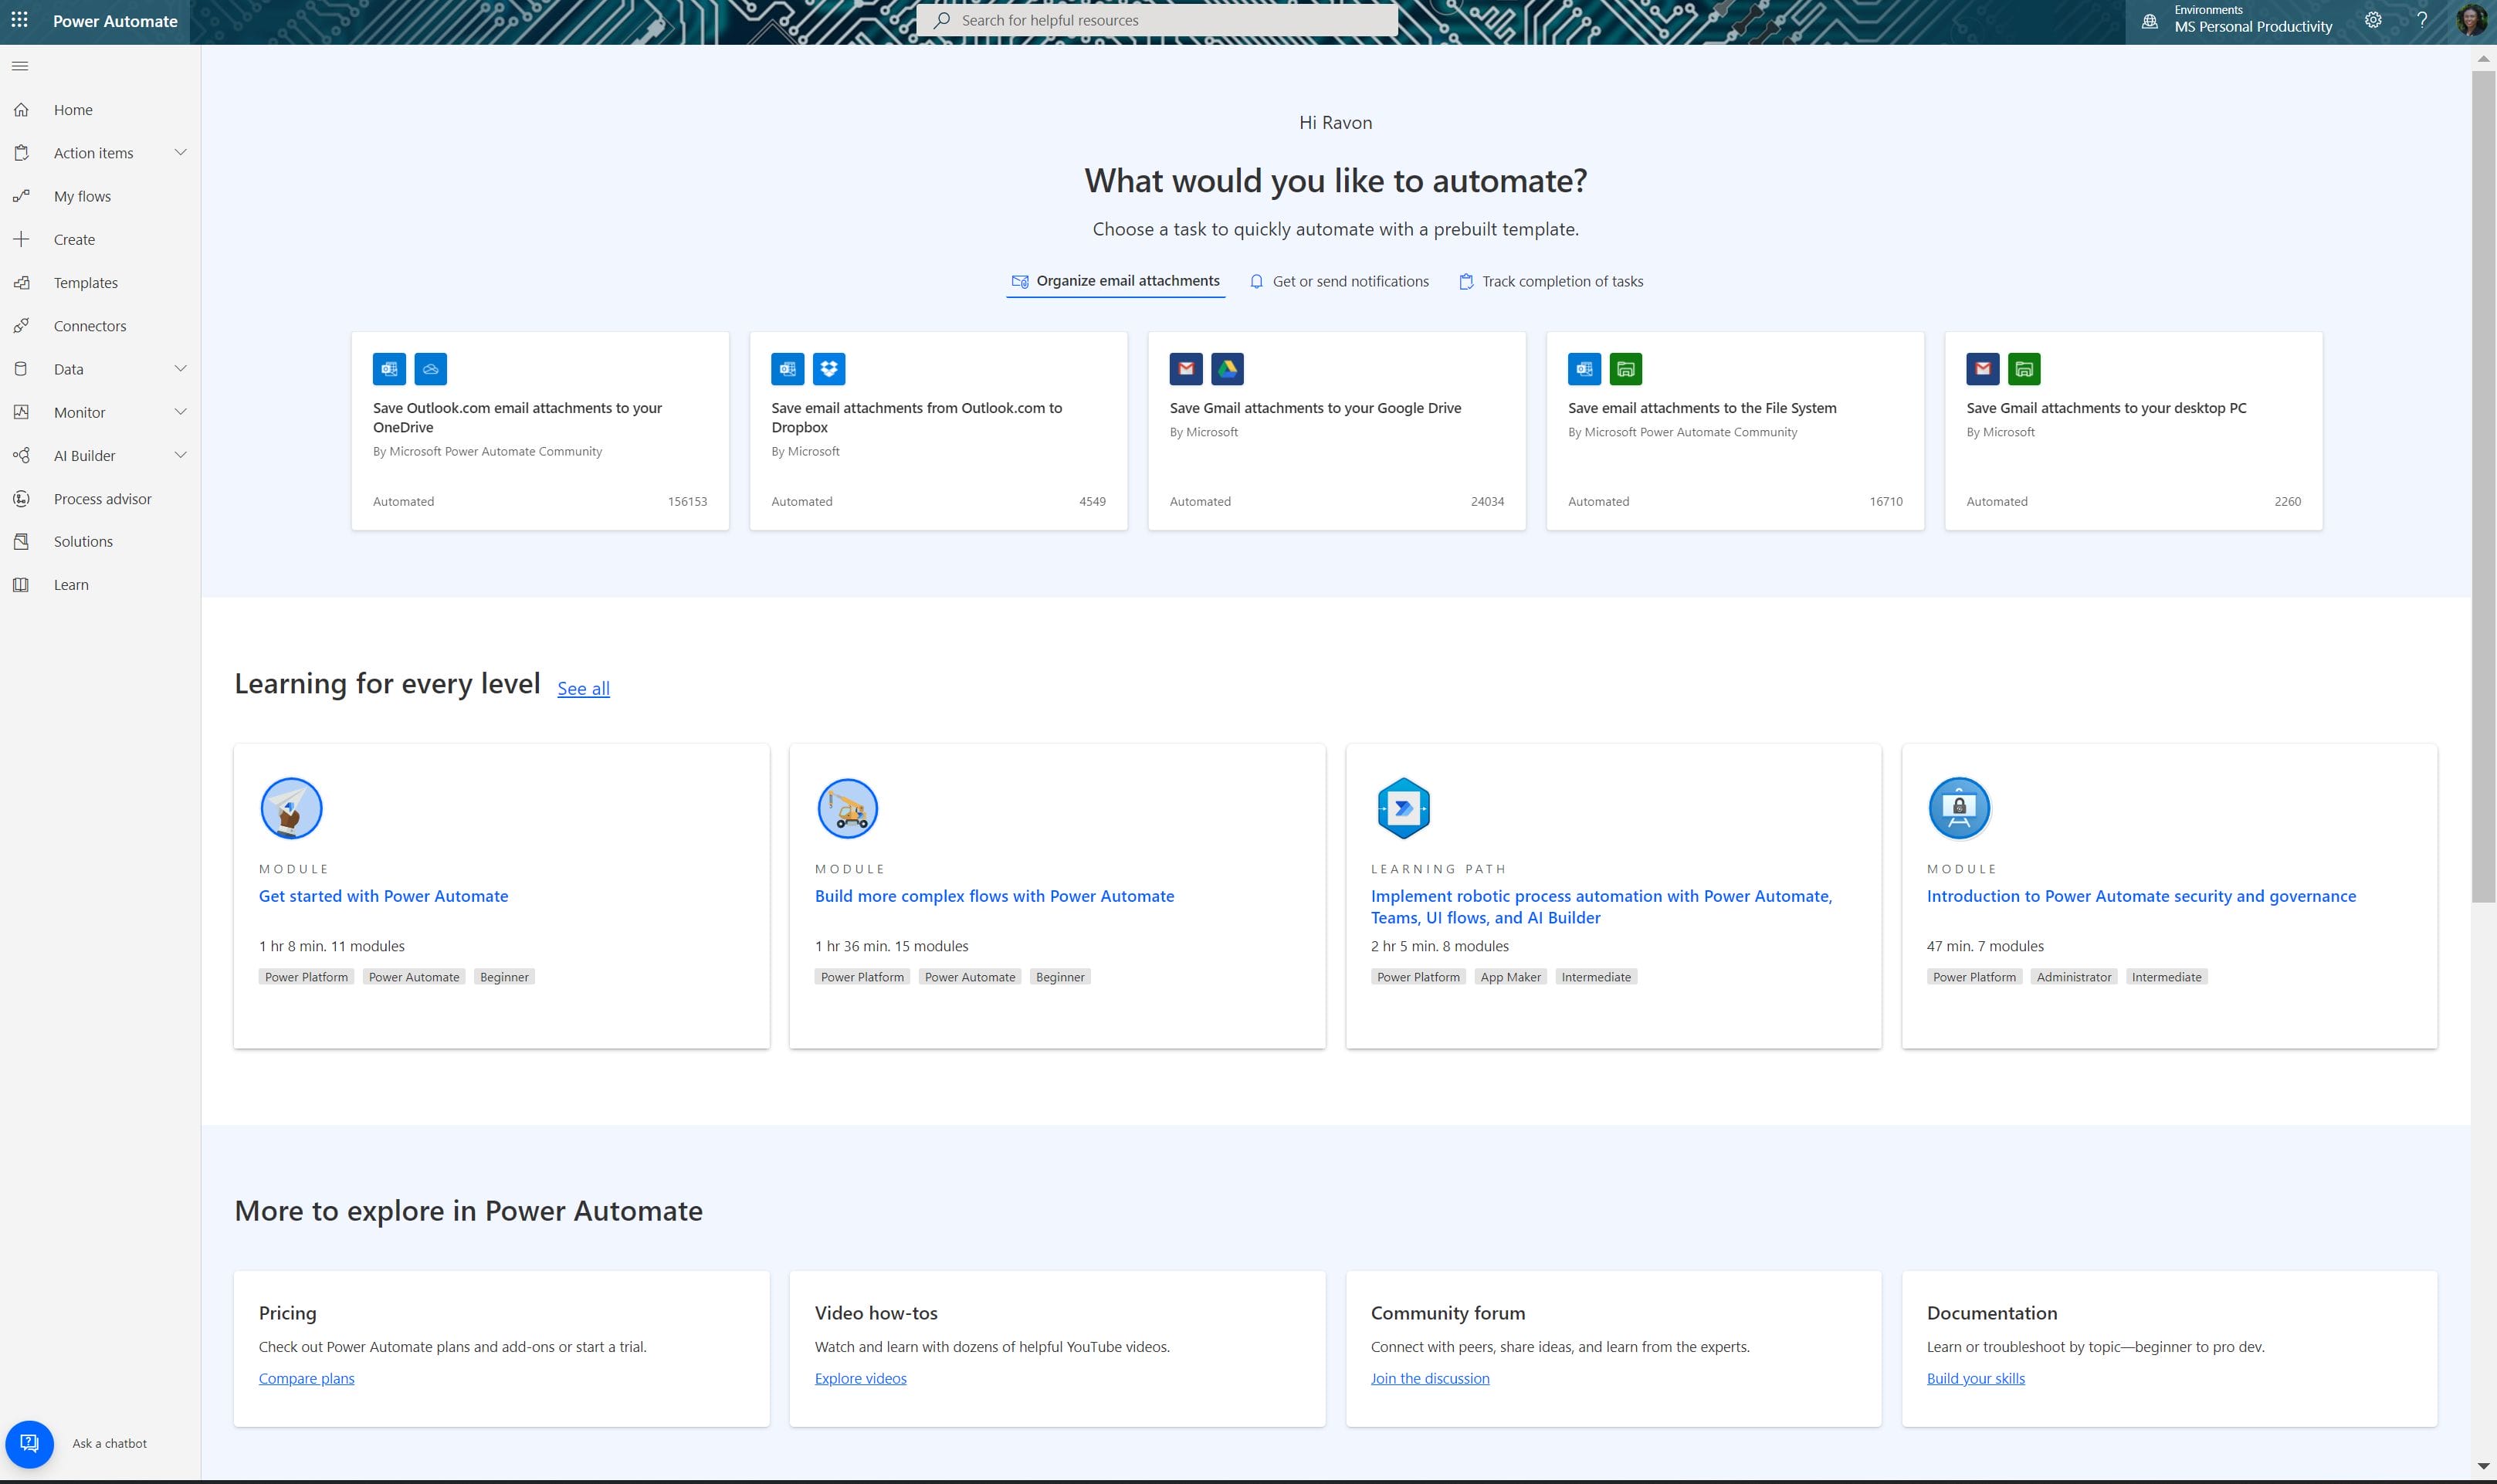The image size is (2497, 1484).
Task: Expand the Action items chevron
Action: pyautogui.click(x=180, y=153)
